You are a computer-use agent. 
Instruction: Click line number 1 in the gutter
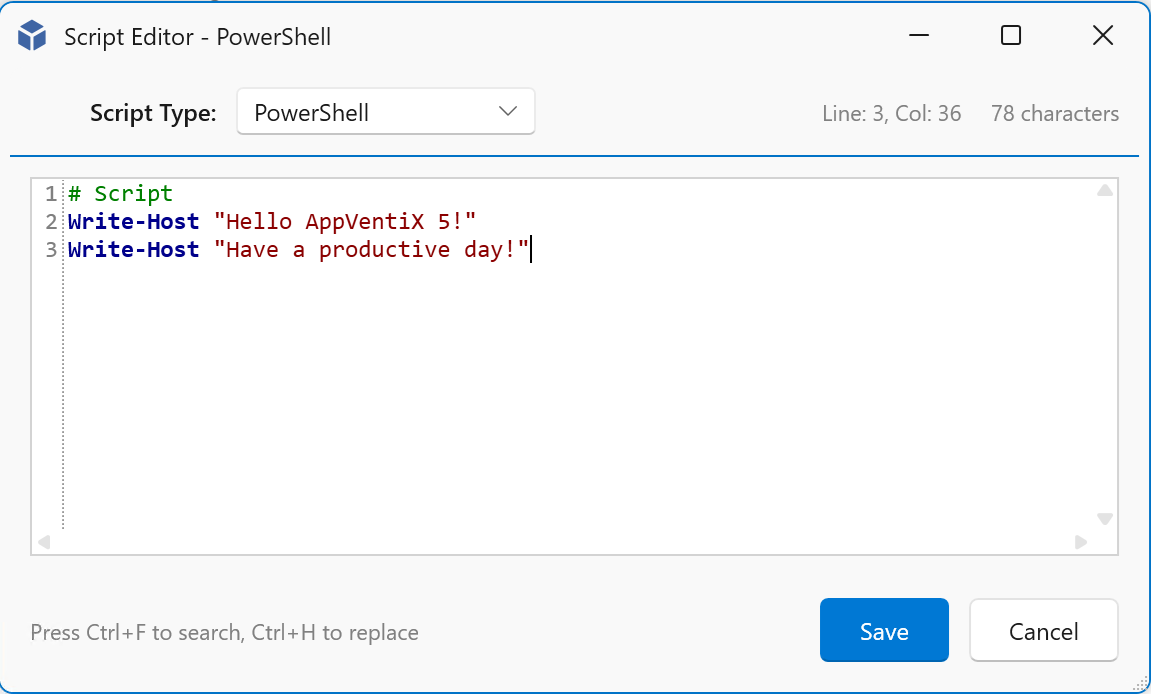tap(51, 194)
